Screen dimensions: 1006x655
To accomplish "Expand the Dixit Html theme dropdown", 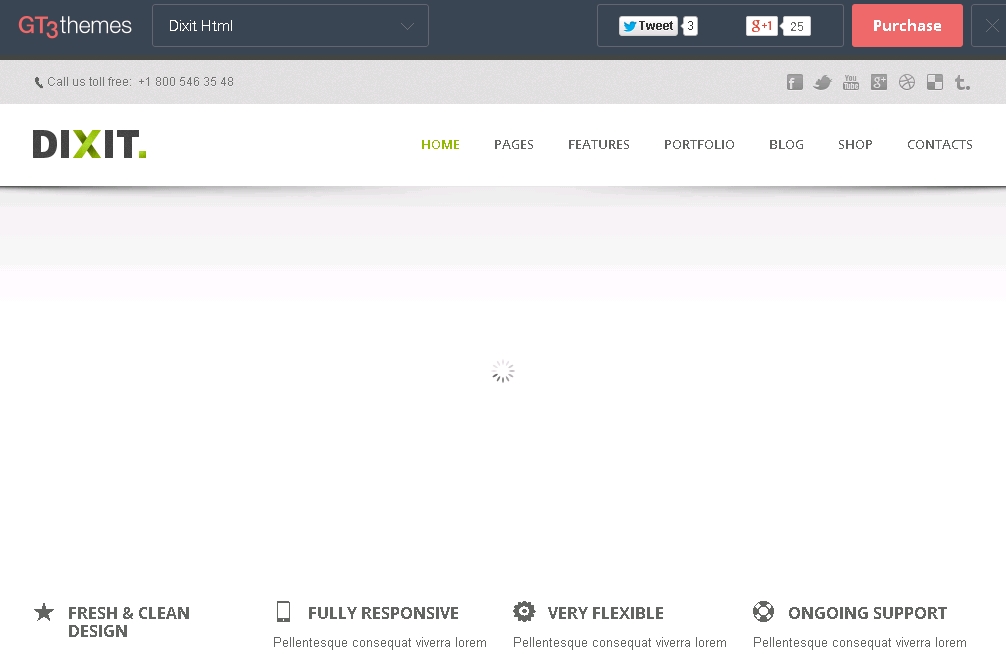I will point(290,26).
